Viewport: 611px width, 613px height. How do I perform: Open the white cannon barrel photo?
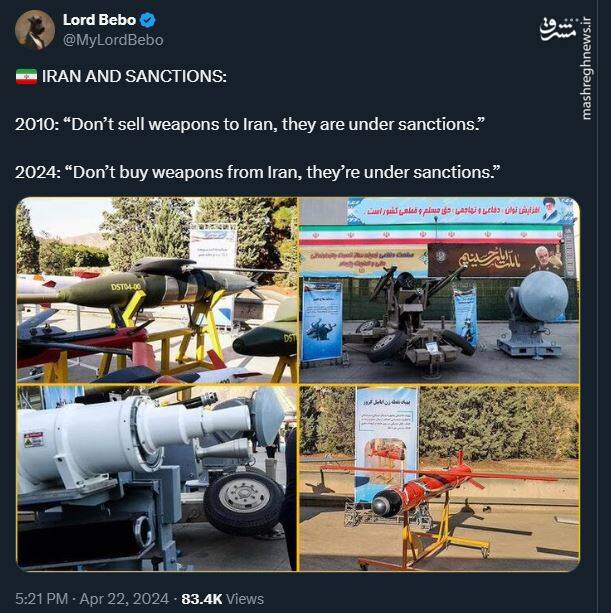157,478
